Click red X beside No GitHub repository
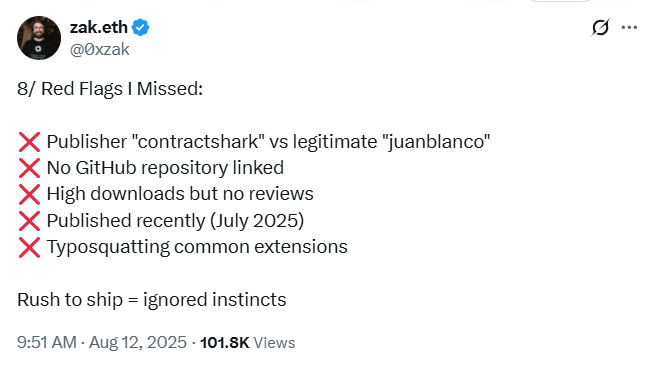The width and height of the screenshot is (655, 369). tap(29, 168)
